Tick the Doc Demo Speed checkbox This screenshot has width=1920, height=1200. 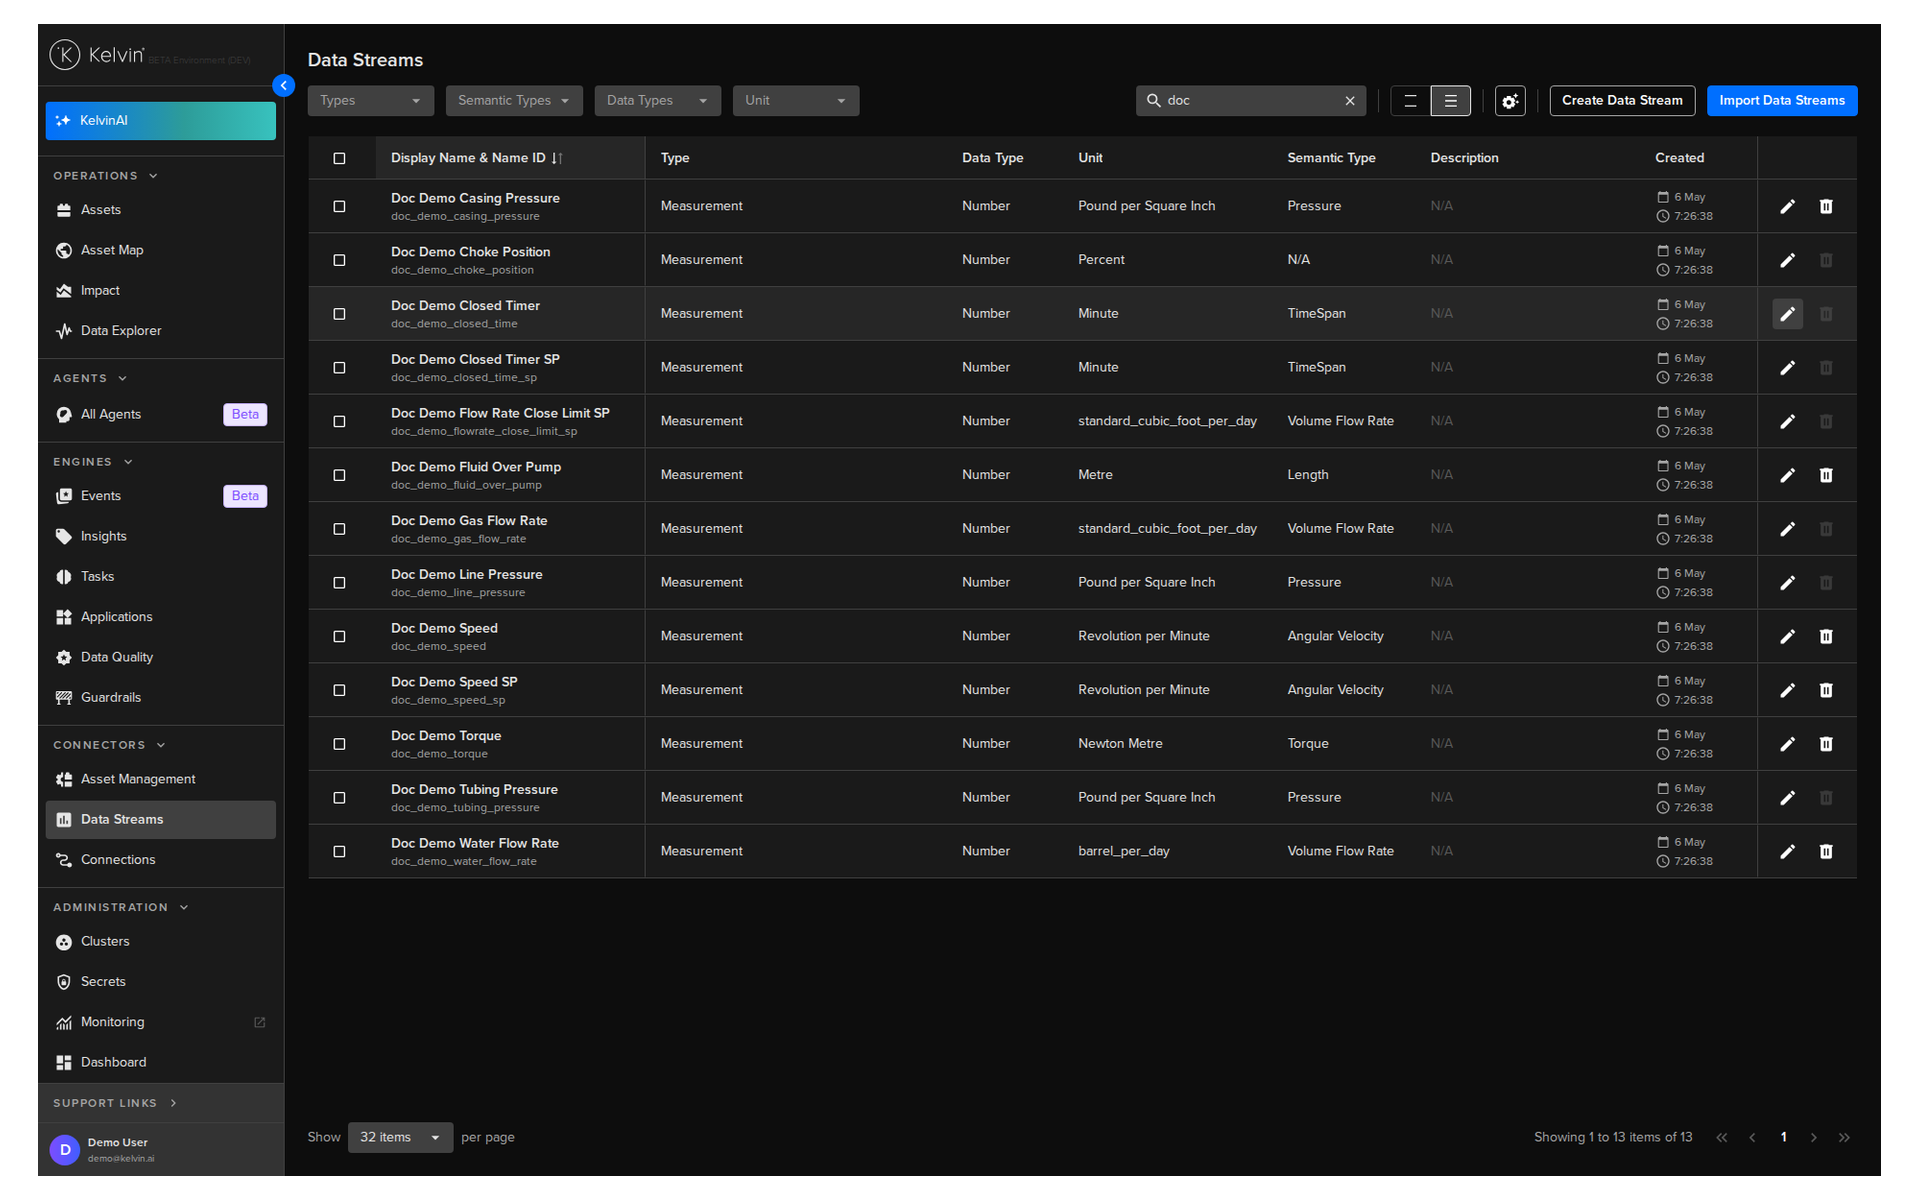tap(339, 637)
